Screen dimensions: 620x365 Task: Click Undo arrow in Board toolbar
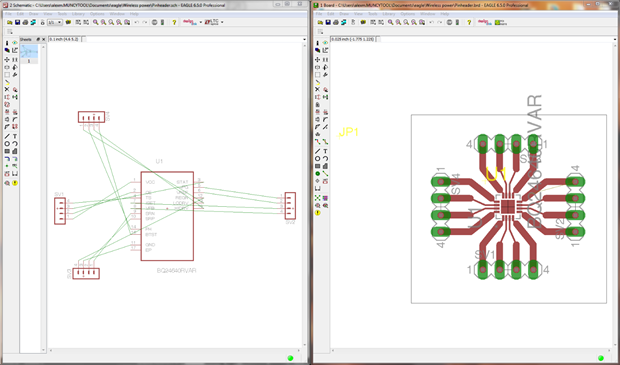[432, 23]
